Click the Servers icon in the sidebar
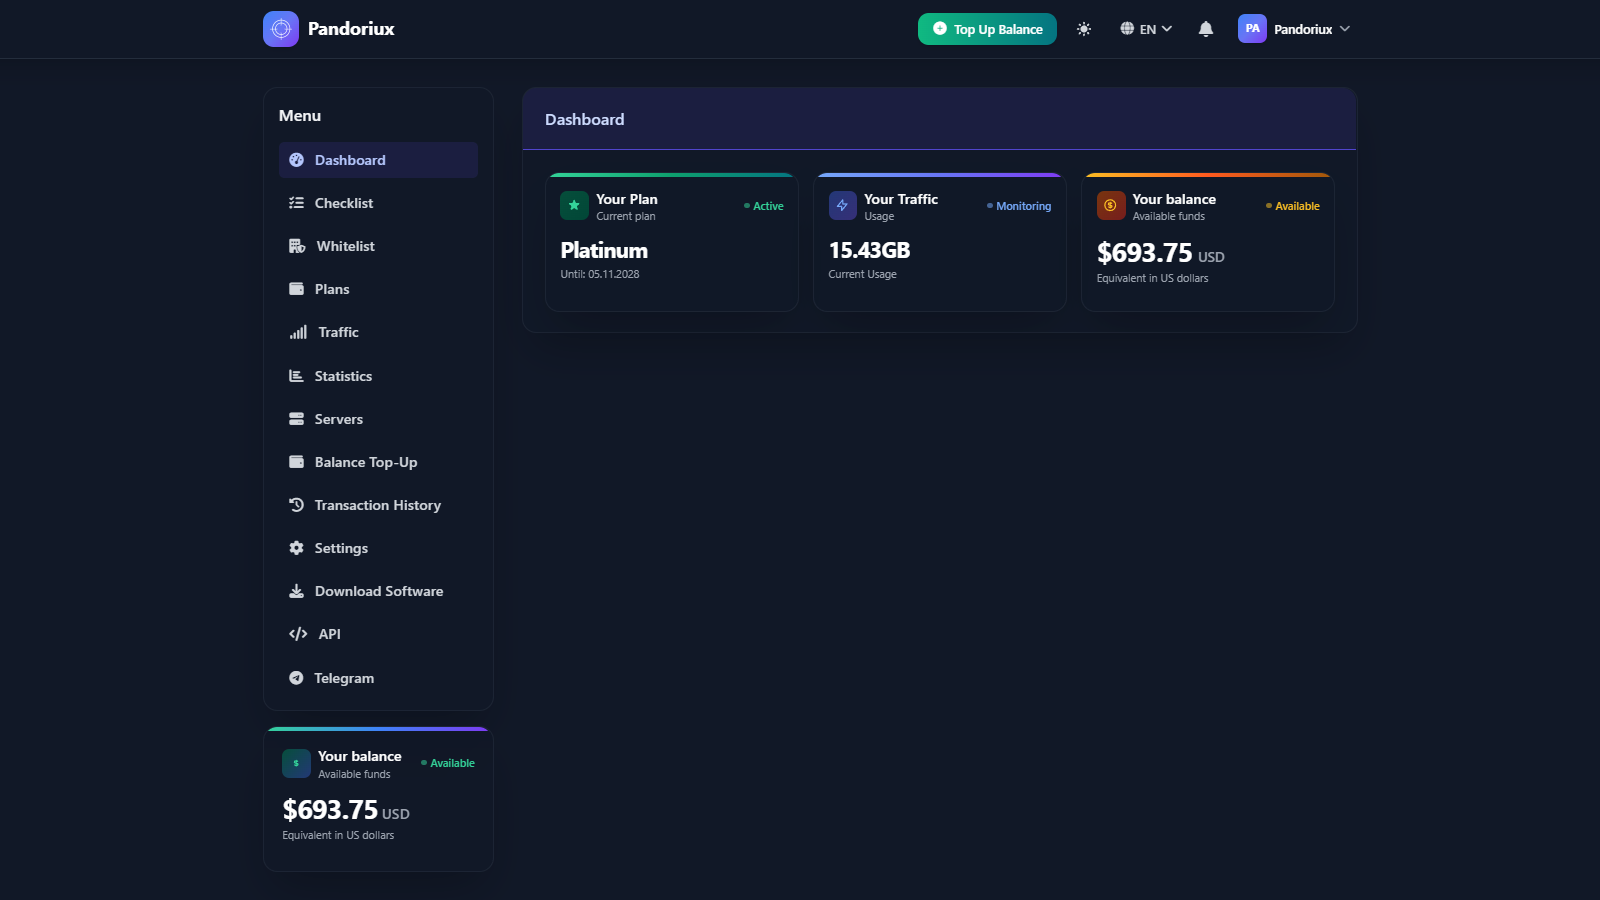 (296, 419)
